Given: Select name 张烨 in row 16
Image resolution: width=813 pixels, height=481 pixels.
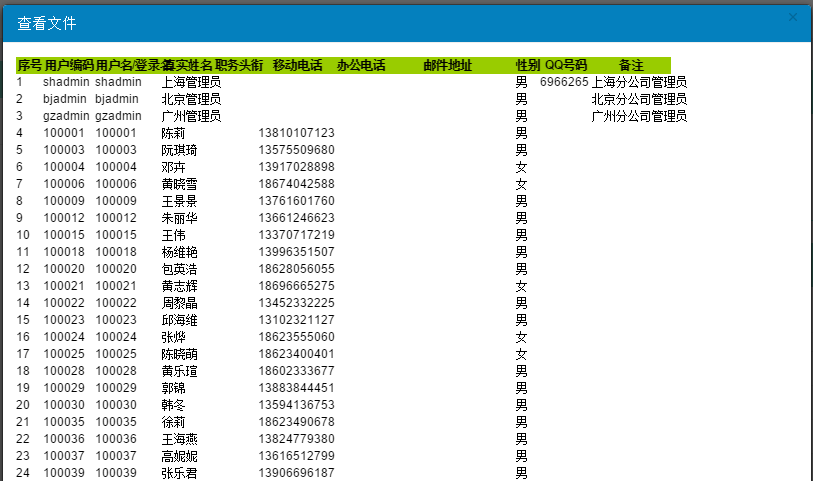Looking at the screenshot, I should pos(173,337).
